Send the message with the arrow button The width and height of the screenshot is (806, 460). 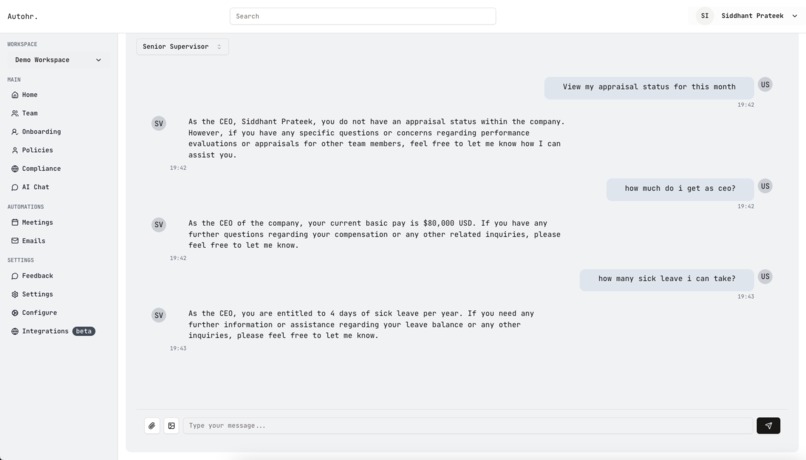(768, 426)
